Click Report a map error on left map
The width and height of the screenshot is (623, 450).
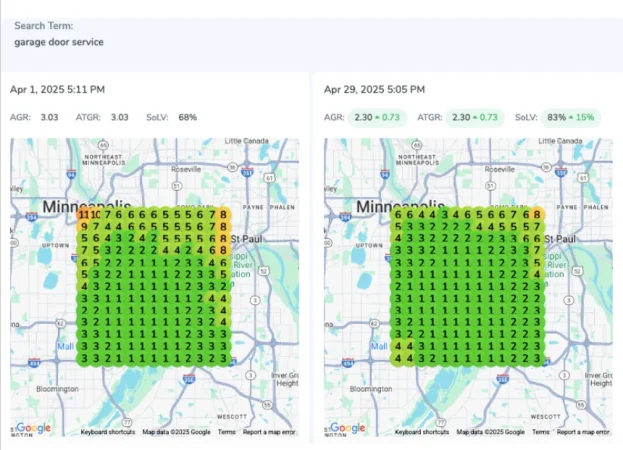[x=269, y=432]
